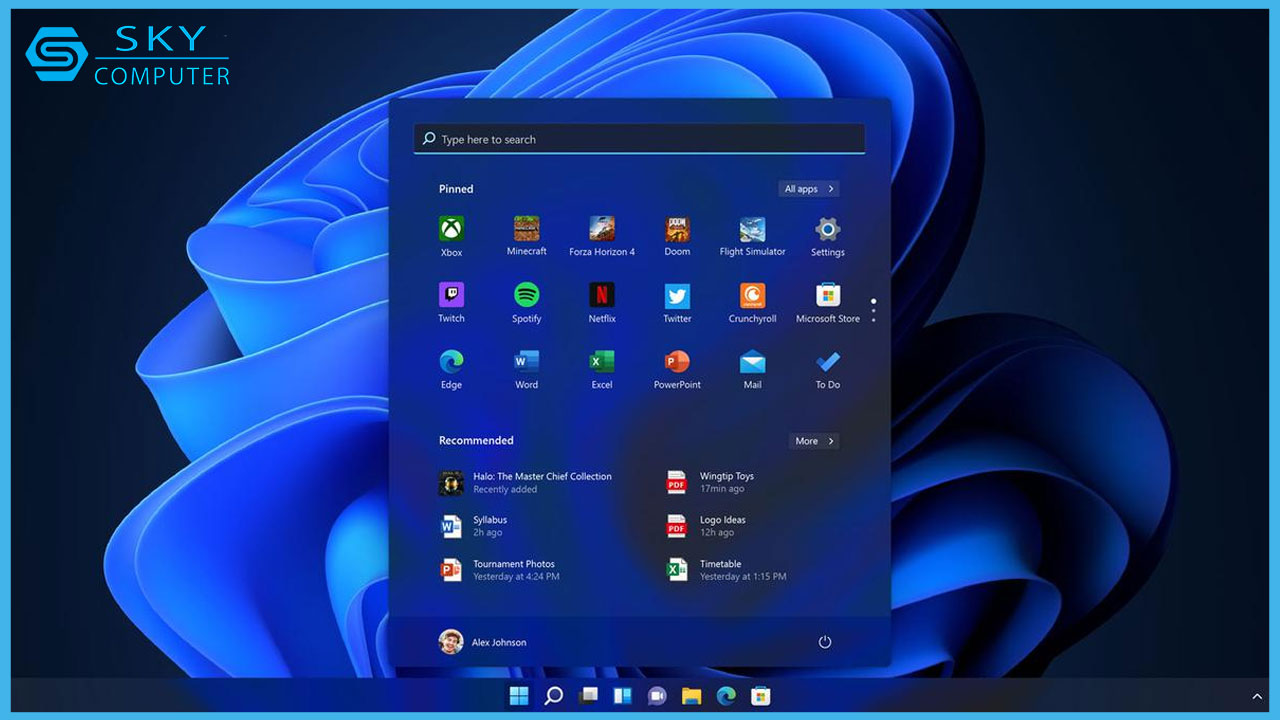
Task: Open the Wingtip Toys PDF
Action: (711, 483)
